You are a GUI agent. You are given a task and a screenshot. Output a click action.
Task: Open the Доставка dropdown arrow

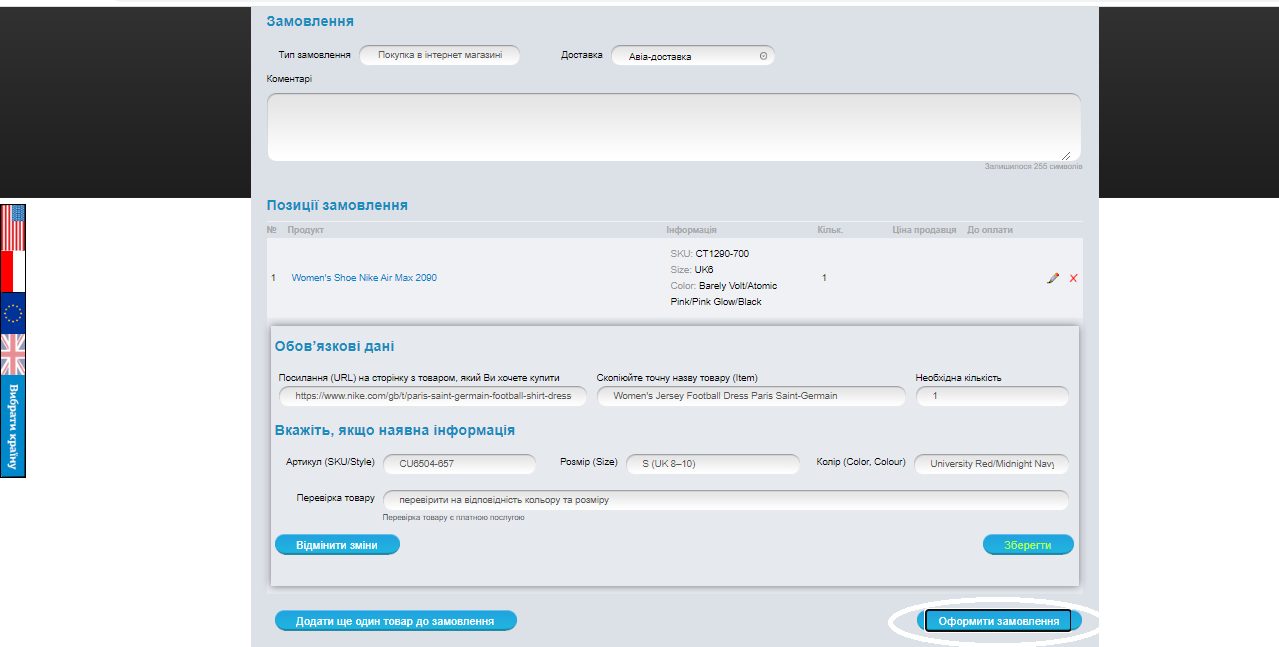pyautogui.click(x=763, y=56)
